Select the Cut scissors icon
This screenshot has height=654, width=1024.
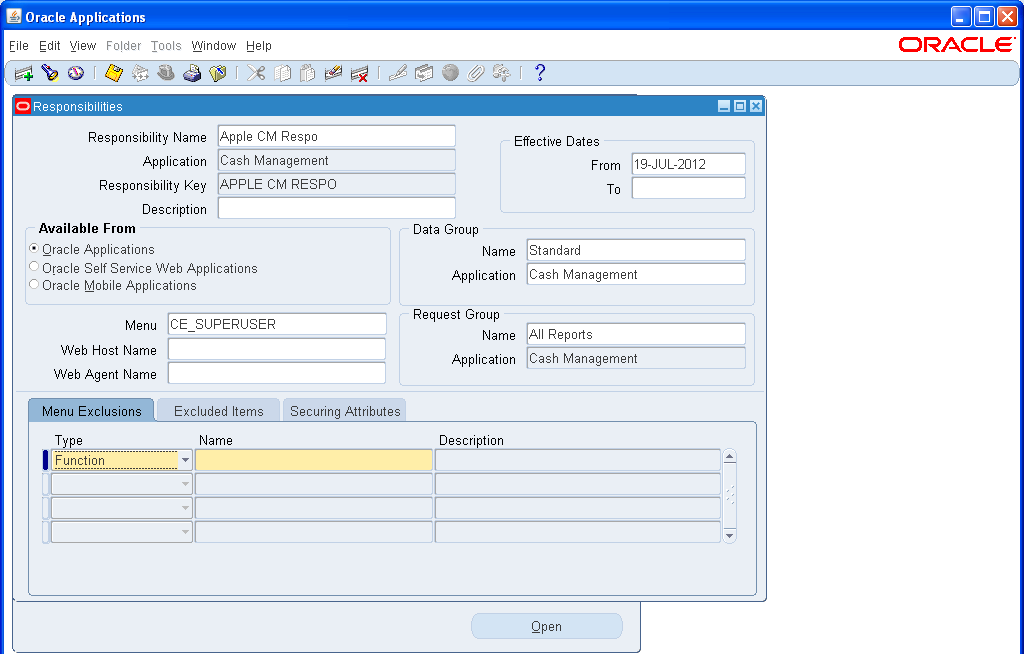pyautogui.click(x=256, y=73)
